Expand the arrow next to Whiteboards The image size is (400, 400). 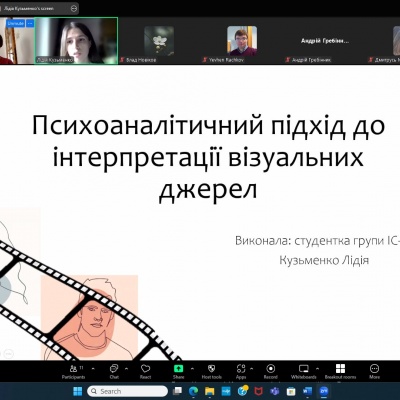[317, 369]
